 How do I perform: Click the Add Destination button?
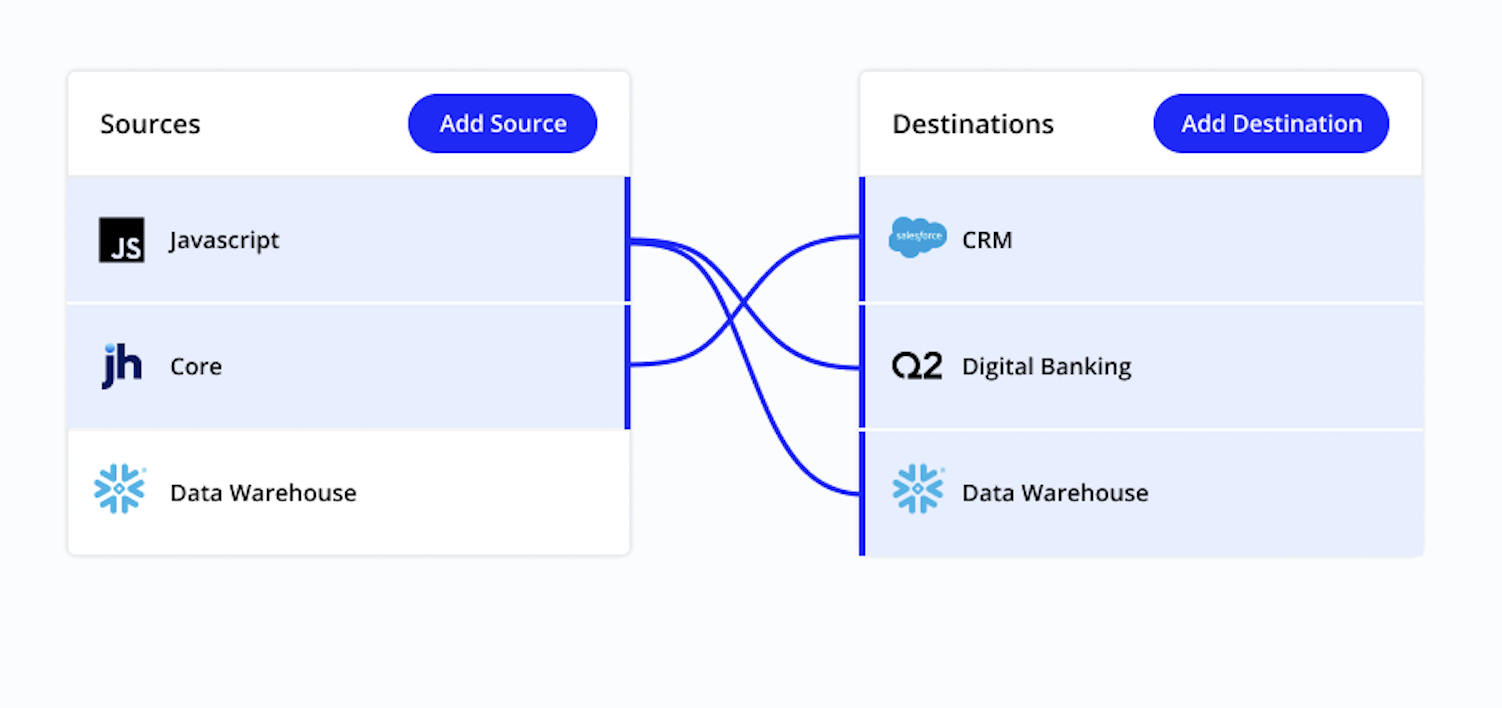click(x=1270, y=123)
